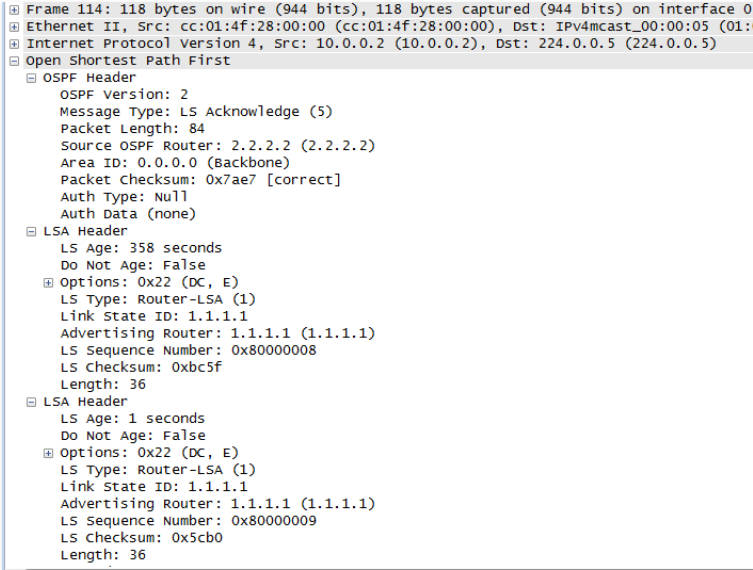Collapse the second LSA Header subtree
This screenshot has width=753, height=570.
31,402
